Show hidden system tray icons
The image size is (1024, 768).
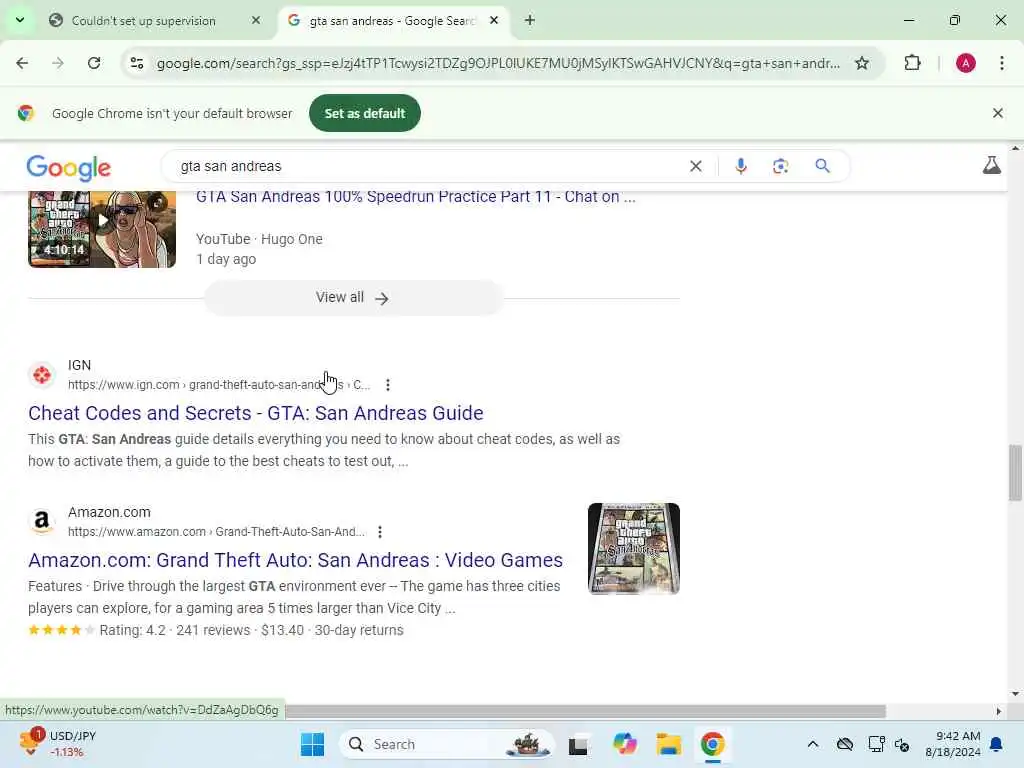[812, 744]
